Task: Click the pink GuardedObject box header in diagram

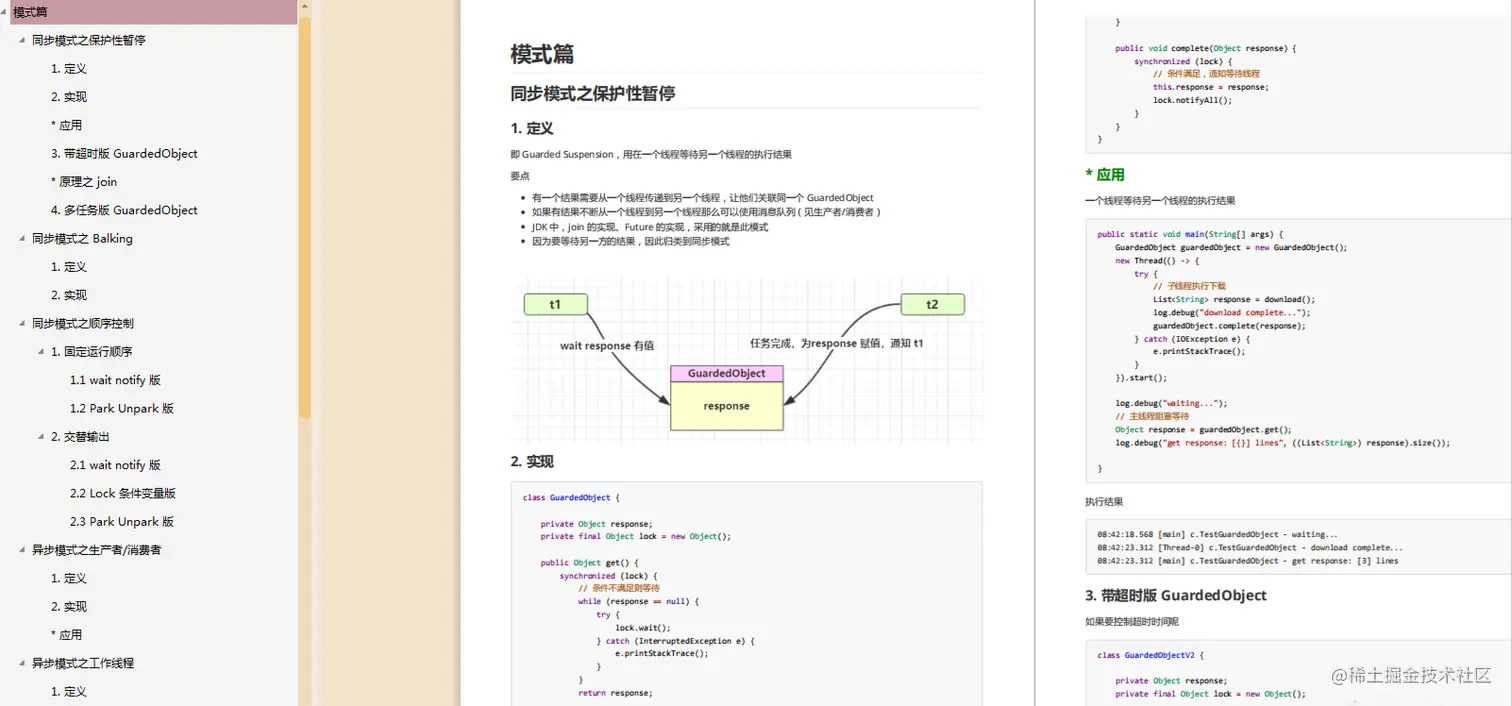Action: pyautogui.click(x=727, y=373)
